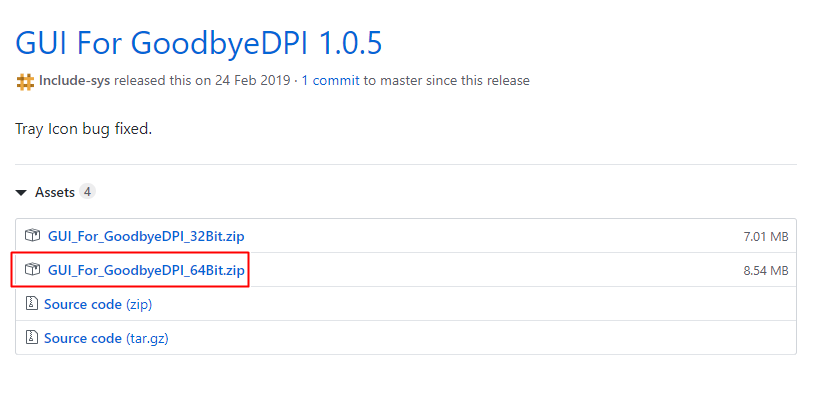Screen dimensions: 834x404
Task: Click the Include-sys avatar icon
Action: point(25,81)
